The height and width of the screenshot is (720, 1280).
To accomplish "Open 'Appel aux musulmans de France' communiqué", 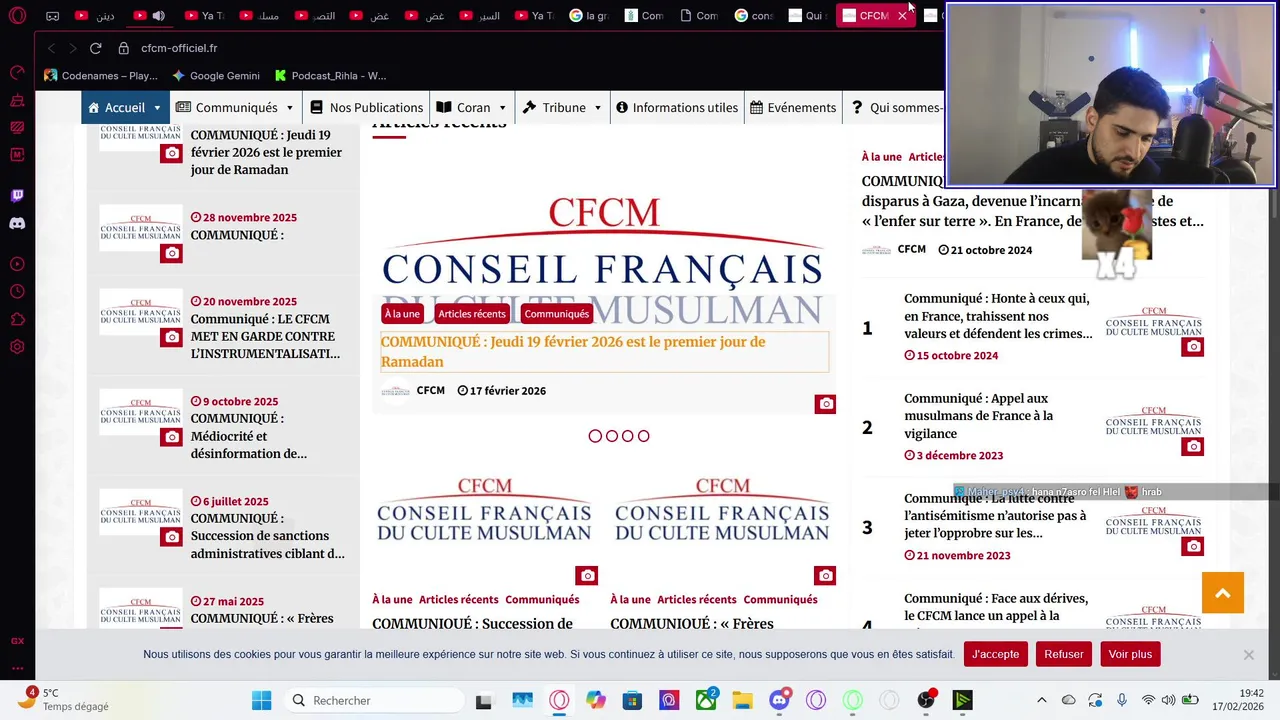I will (978, 416).
